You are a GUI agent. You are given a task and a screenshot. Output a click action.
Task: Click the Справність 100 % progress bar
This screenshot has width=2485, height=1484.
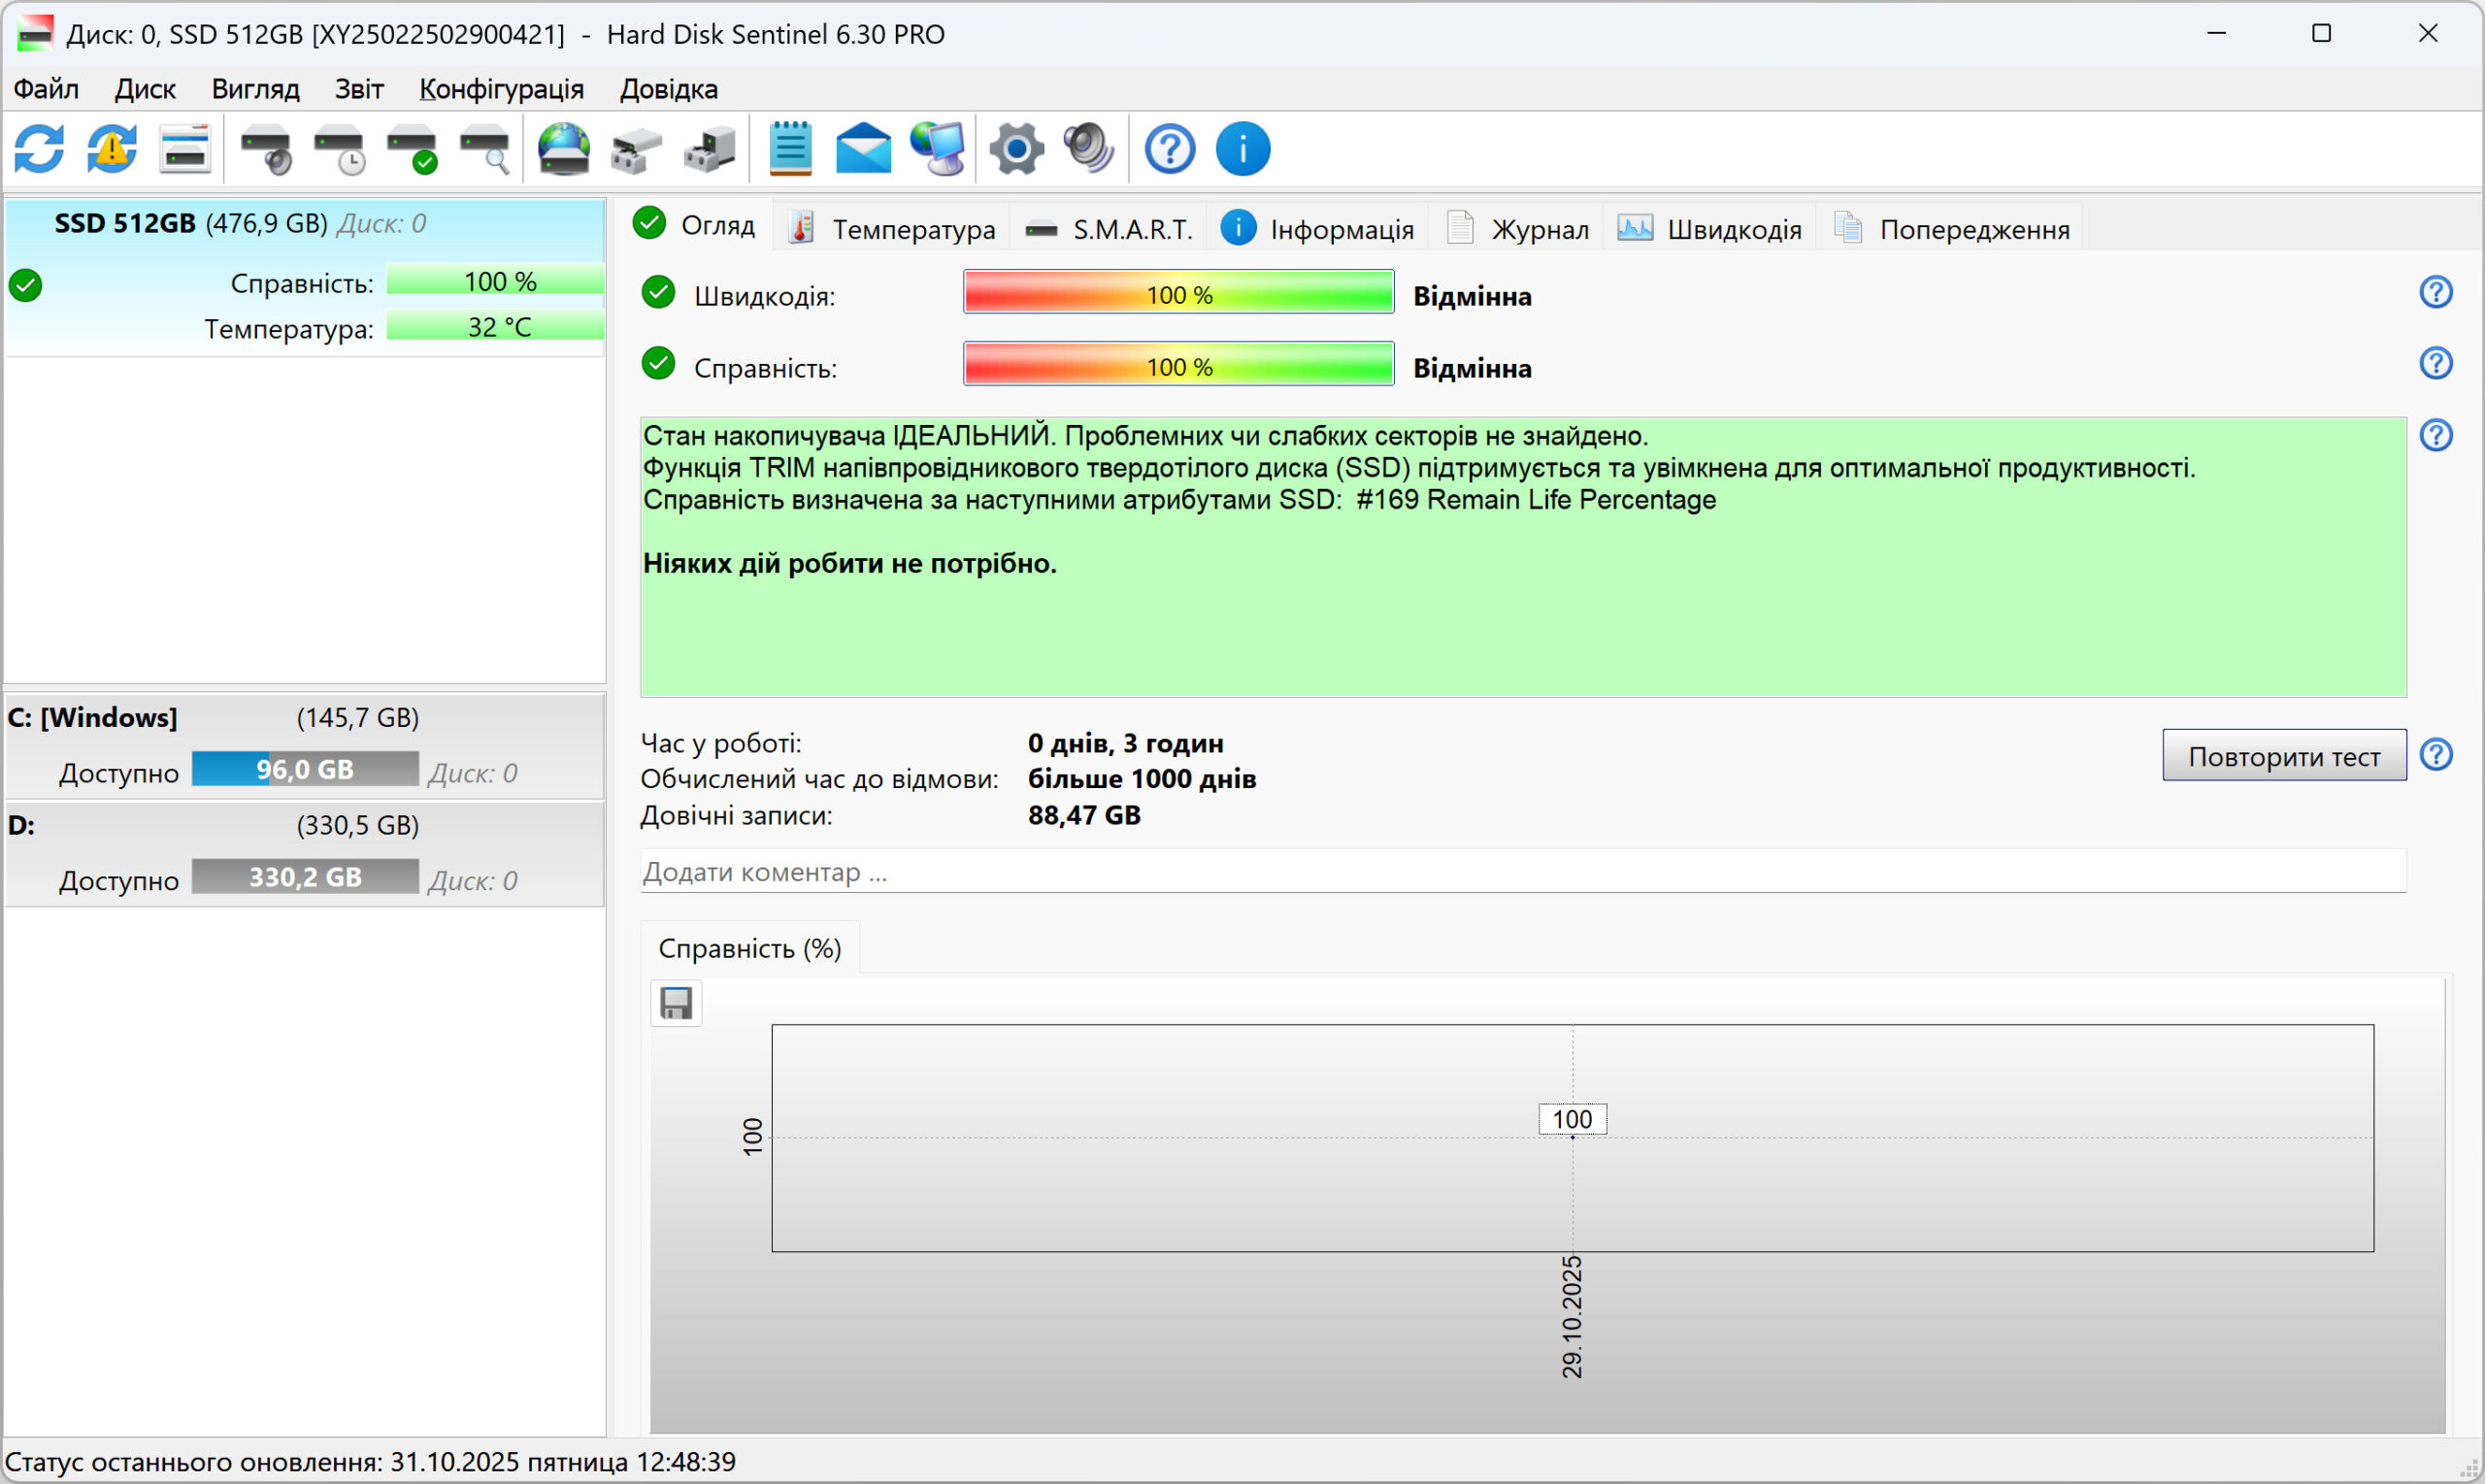tap(1178, 364)
